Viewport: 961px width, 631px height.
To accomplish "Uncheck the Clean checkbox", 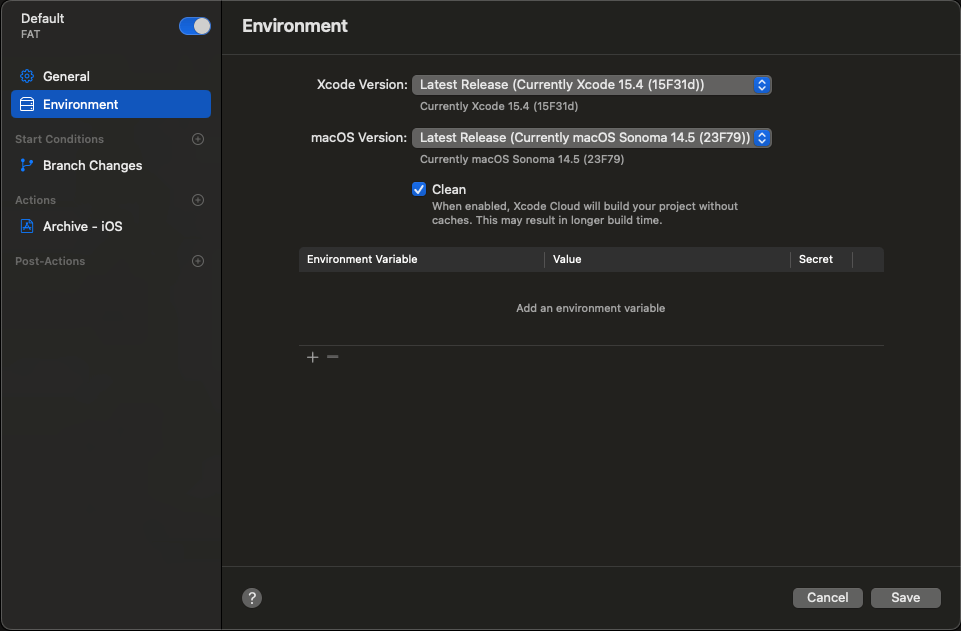I will click(x=419, y=189).
